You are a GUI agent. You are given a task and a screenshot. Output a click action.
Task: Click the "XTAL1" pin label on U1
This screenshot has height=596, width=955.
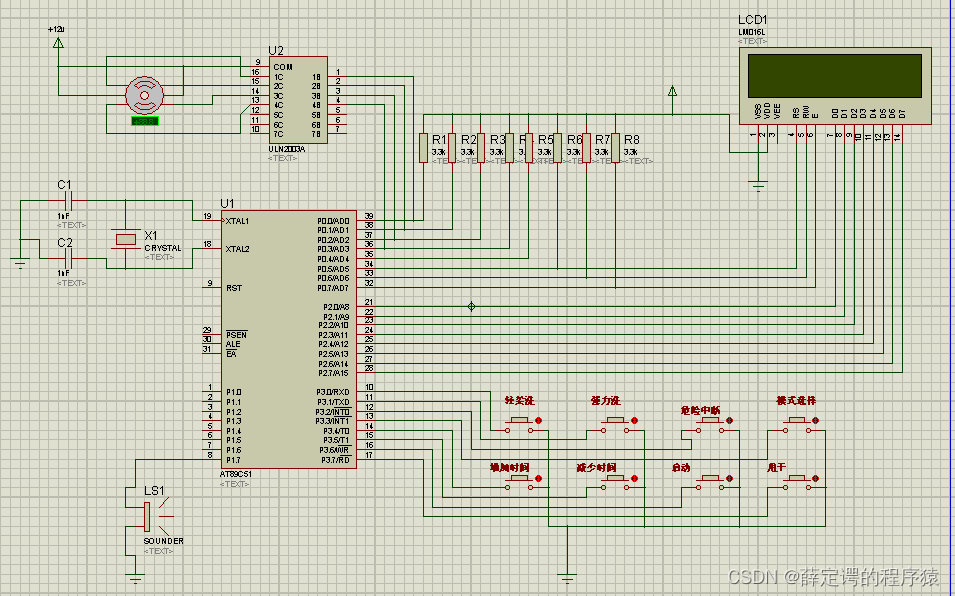(x=237, y=221)
